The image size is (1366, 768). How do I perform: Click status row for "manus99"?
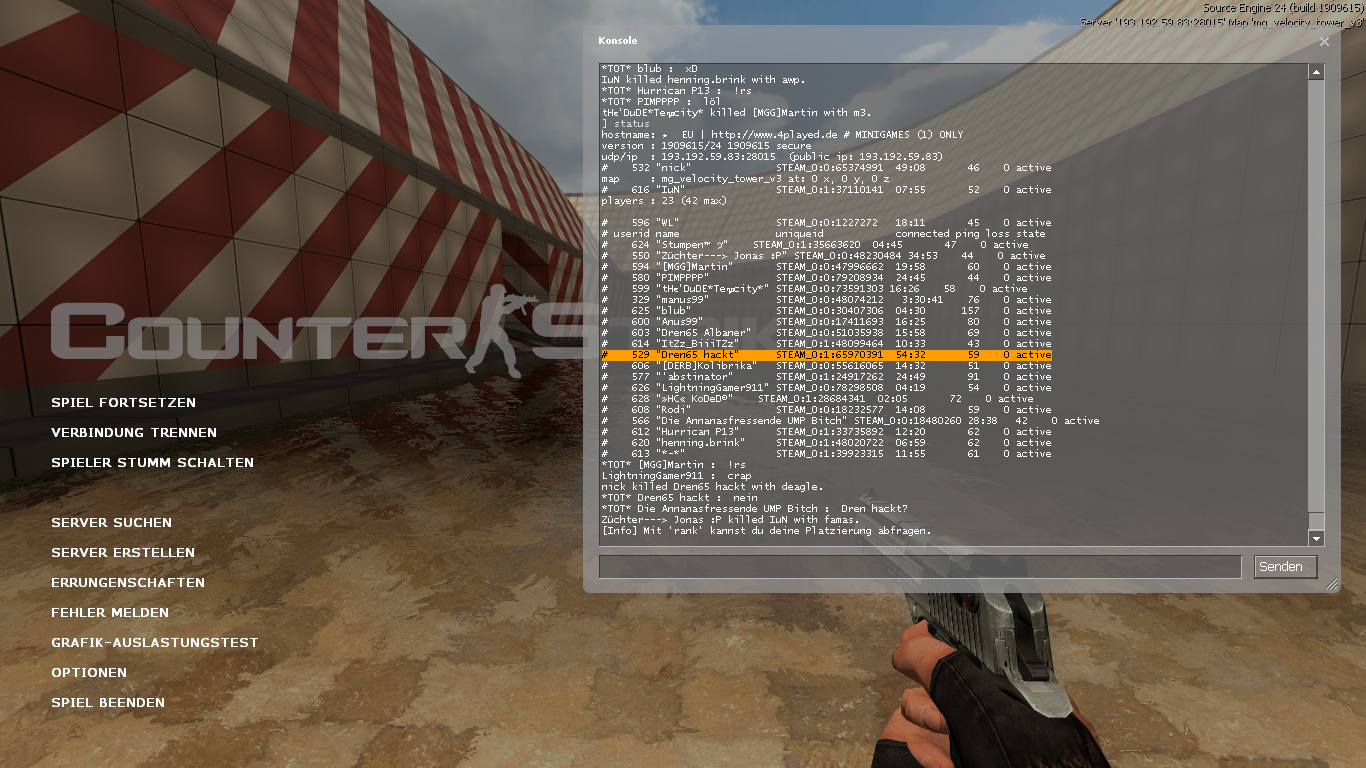coord(826,300)
